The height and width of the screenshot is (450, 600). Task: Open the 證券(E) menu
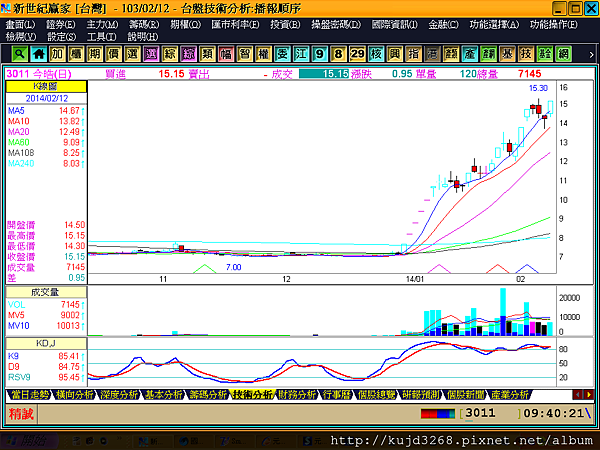tap(61, 25)
